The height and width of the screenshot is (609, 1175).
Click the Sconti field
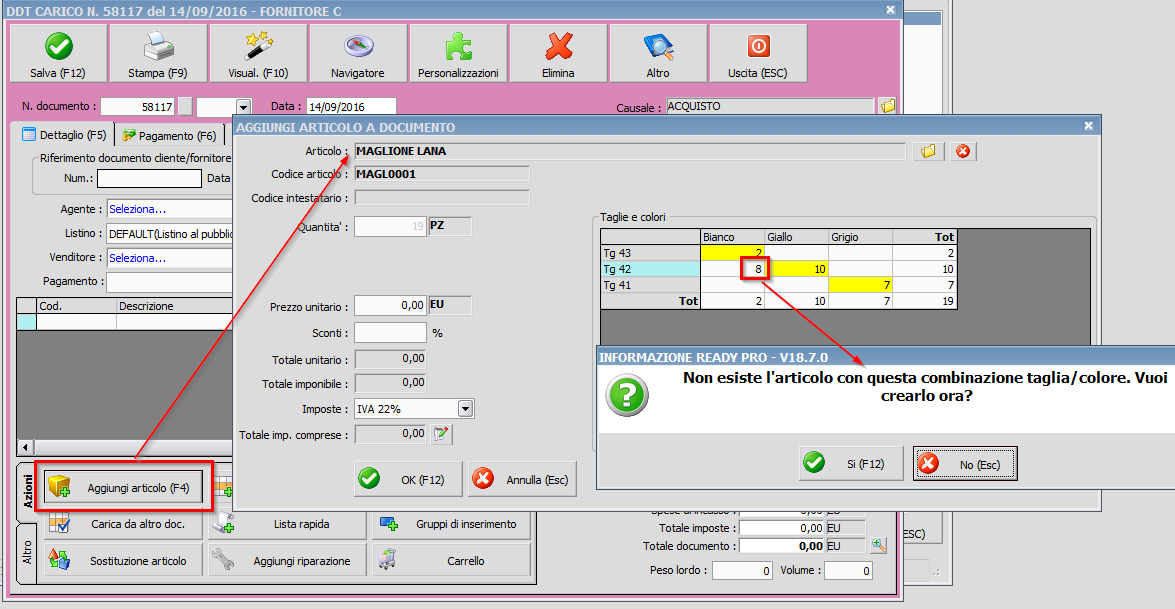click(390, 333)
